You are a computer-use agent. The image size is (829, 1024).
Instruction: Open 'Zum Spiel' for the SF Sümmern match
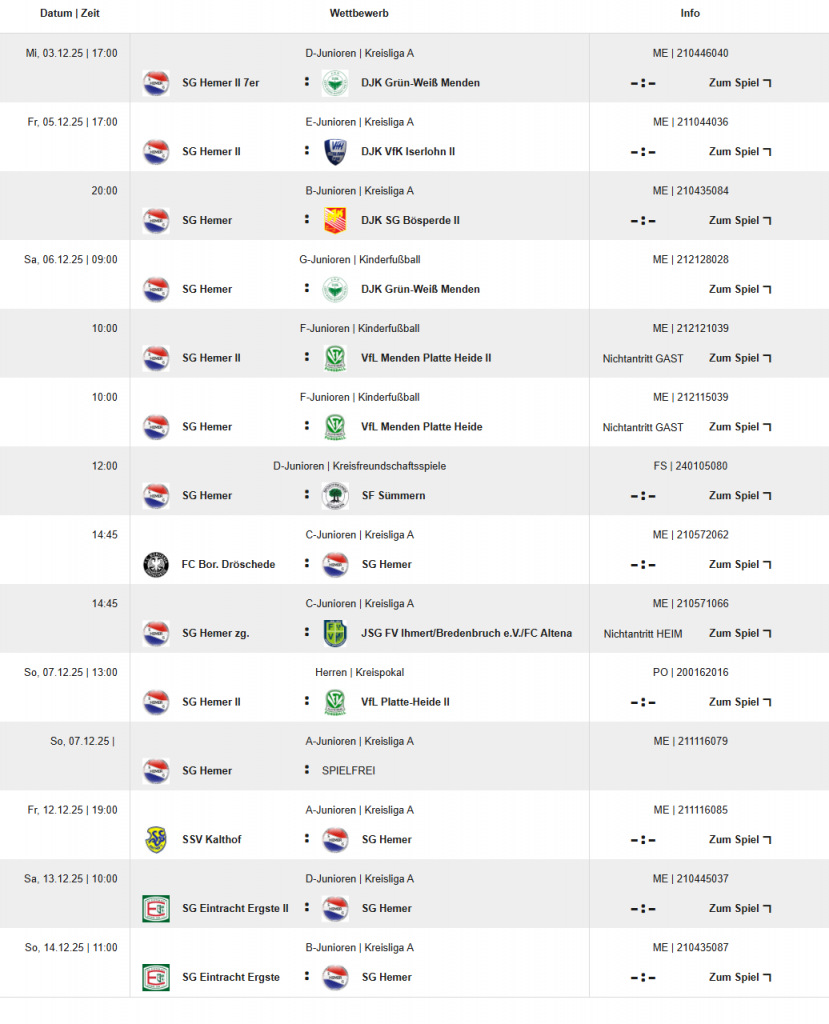click(x=739, y=496)
